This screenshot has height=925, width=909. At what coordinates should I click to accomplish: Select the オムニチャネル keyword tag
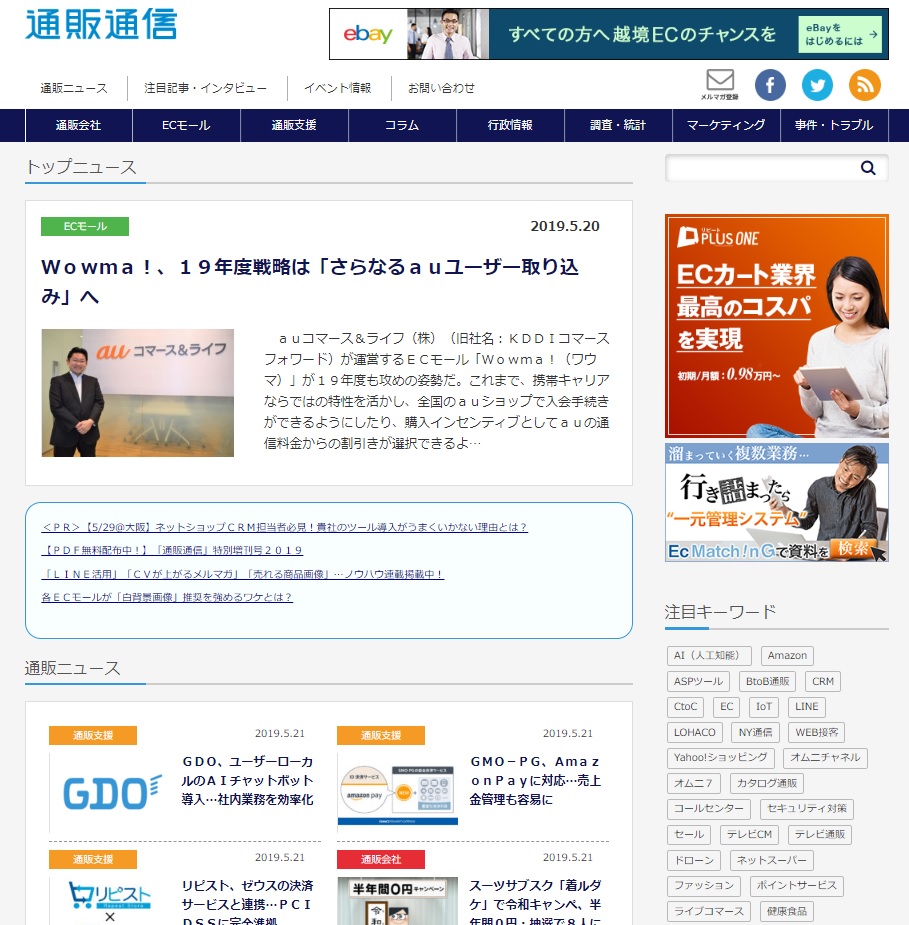tap(825, 757)
